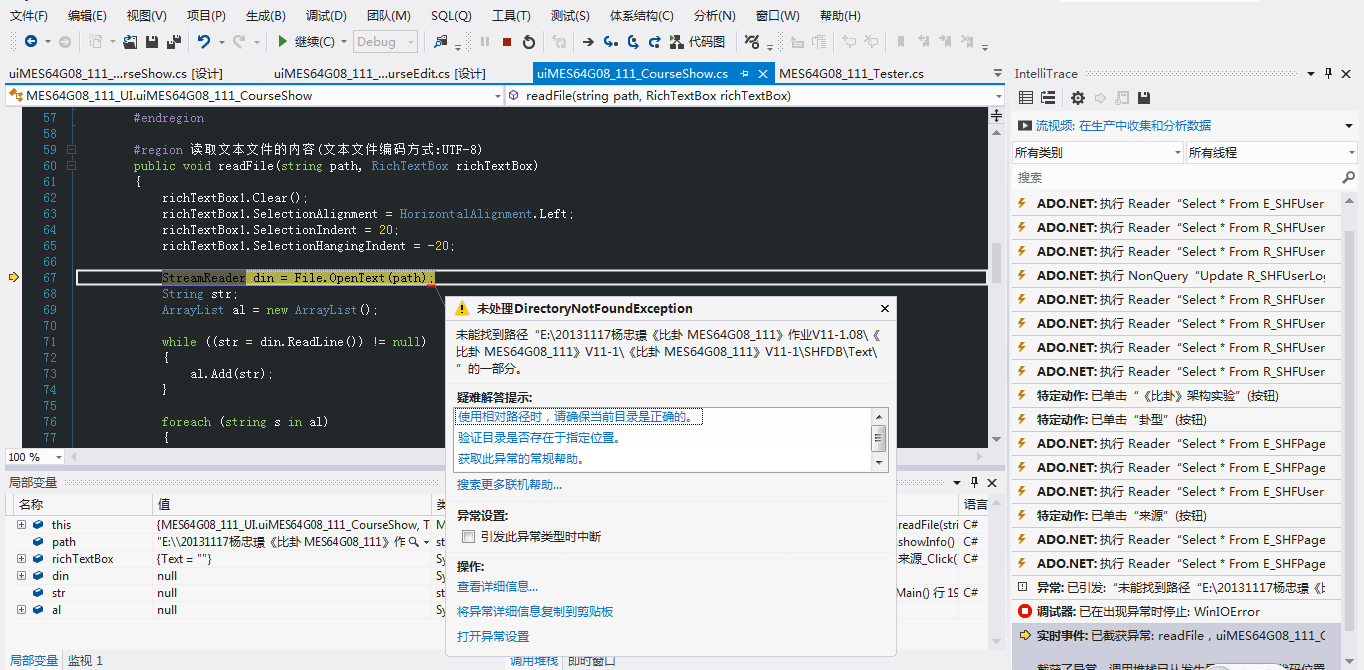The height and width of the screenshot is (670, 1364).
Task: Click the Undo arrow in toolbar
Action: pos(204,41)
